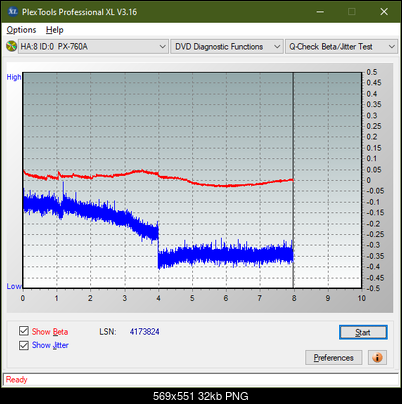Close the PlexTools Professional window
This screenshot has height=404, width=402.
click(384, 12)
